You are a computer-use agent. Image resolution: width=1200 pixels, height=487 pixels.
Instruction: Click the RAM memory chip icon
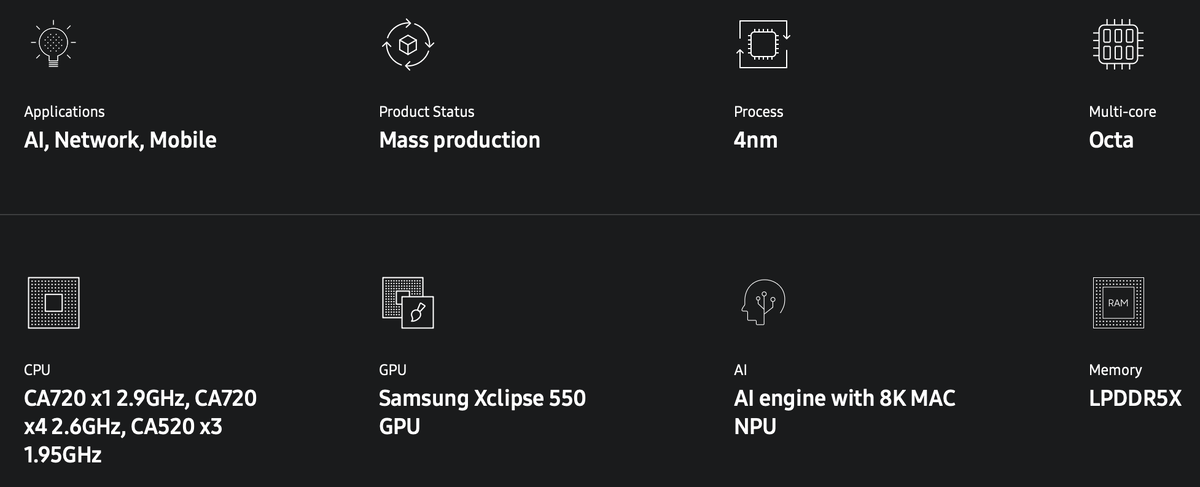click(1118, 301)
